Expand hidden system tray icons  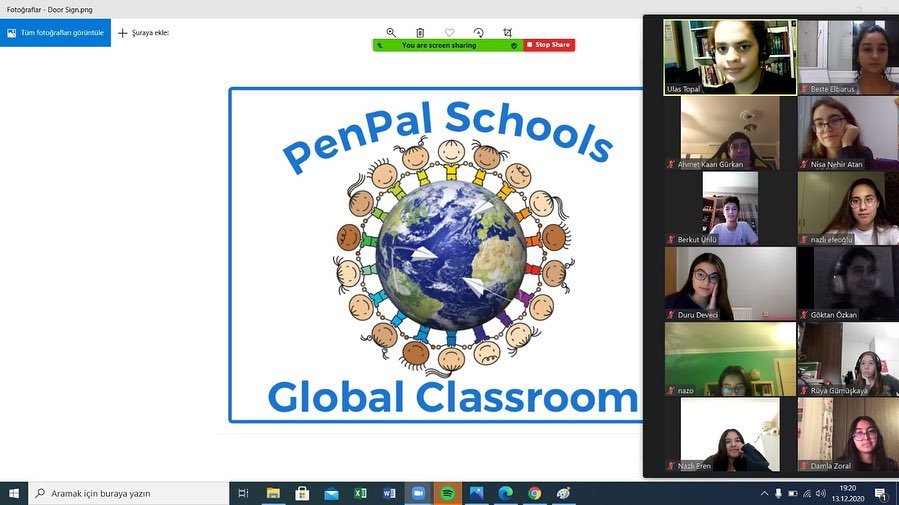[x=764, y=493]
